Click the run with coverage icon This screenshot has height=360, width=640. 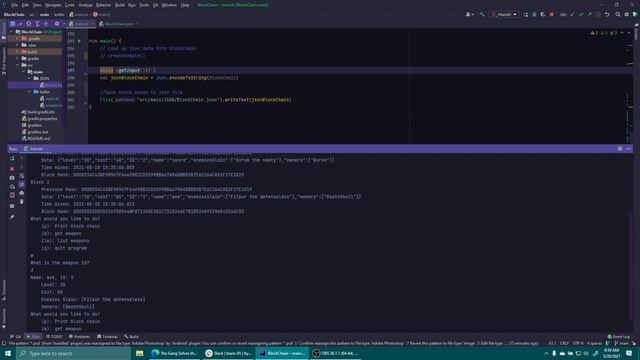click(543, 14)
